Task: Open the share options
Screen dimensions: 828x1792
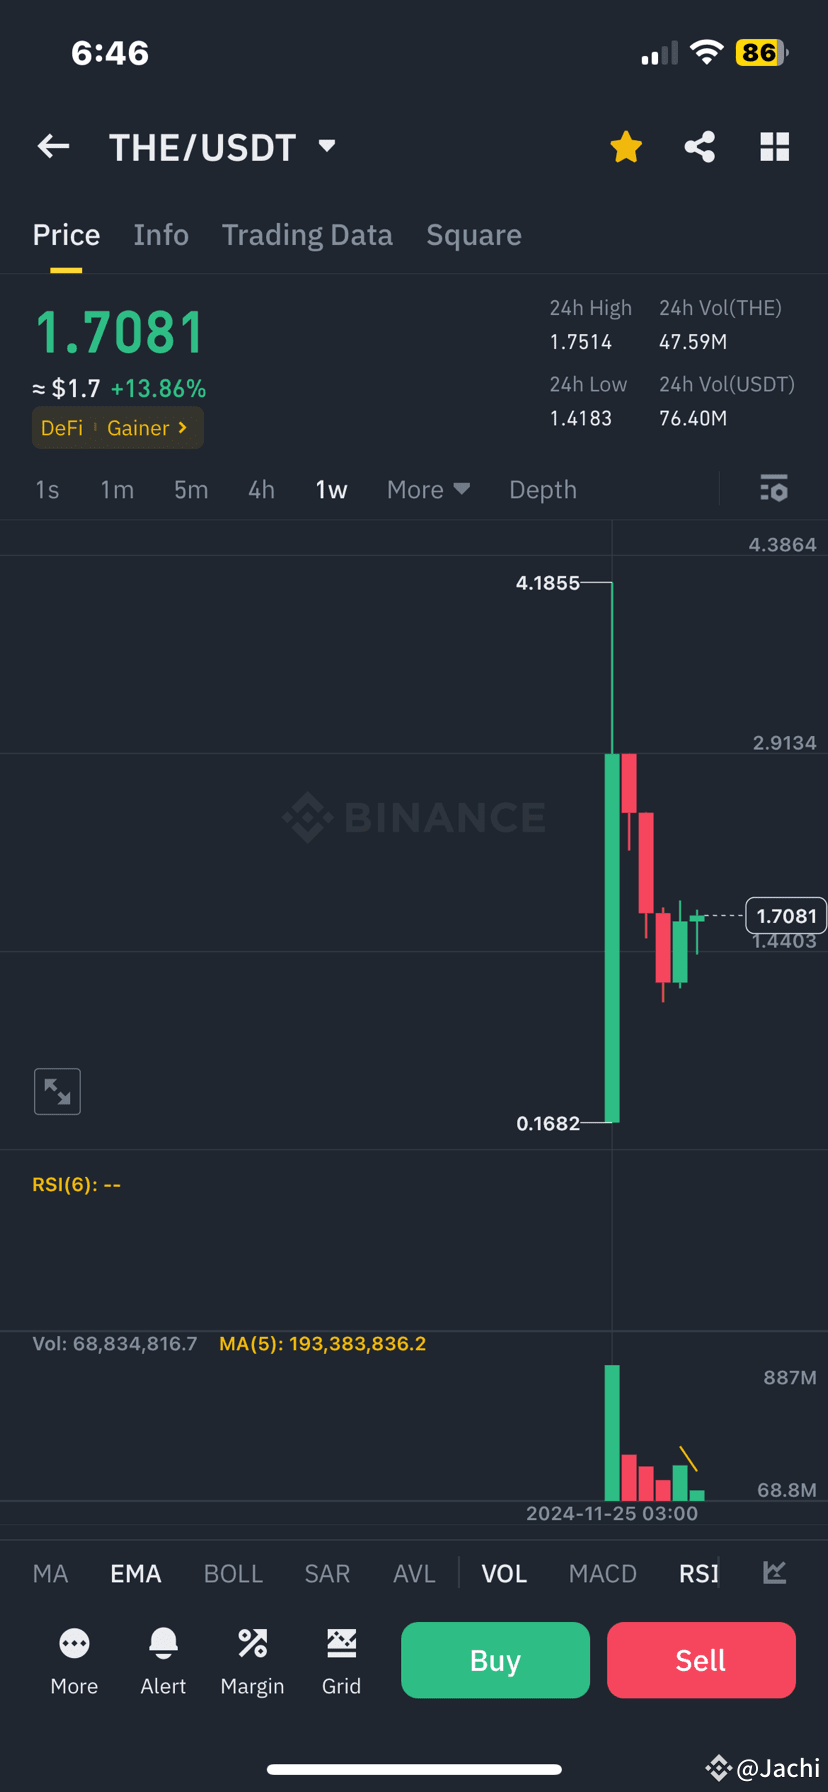Action: [x=699, y=146]
